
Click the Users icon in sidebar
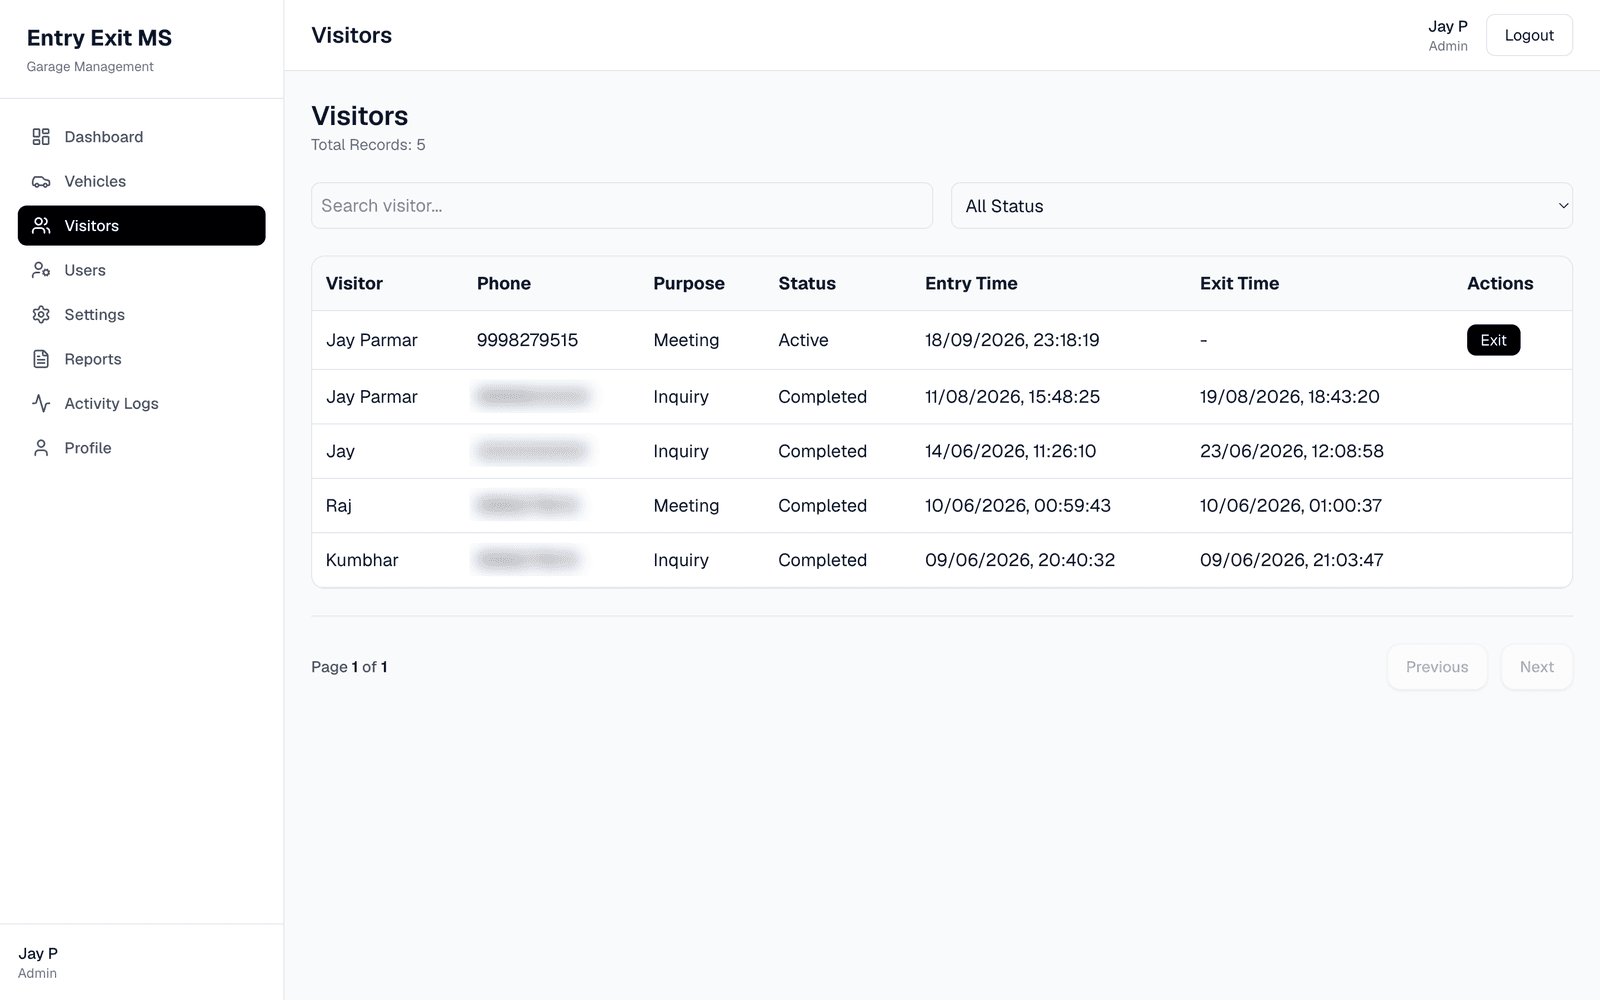tap(41, 270)
